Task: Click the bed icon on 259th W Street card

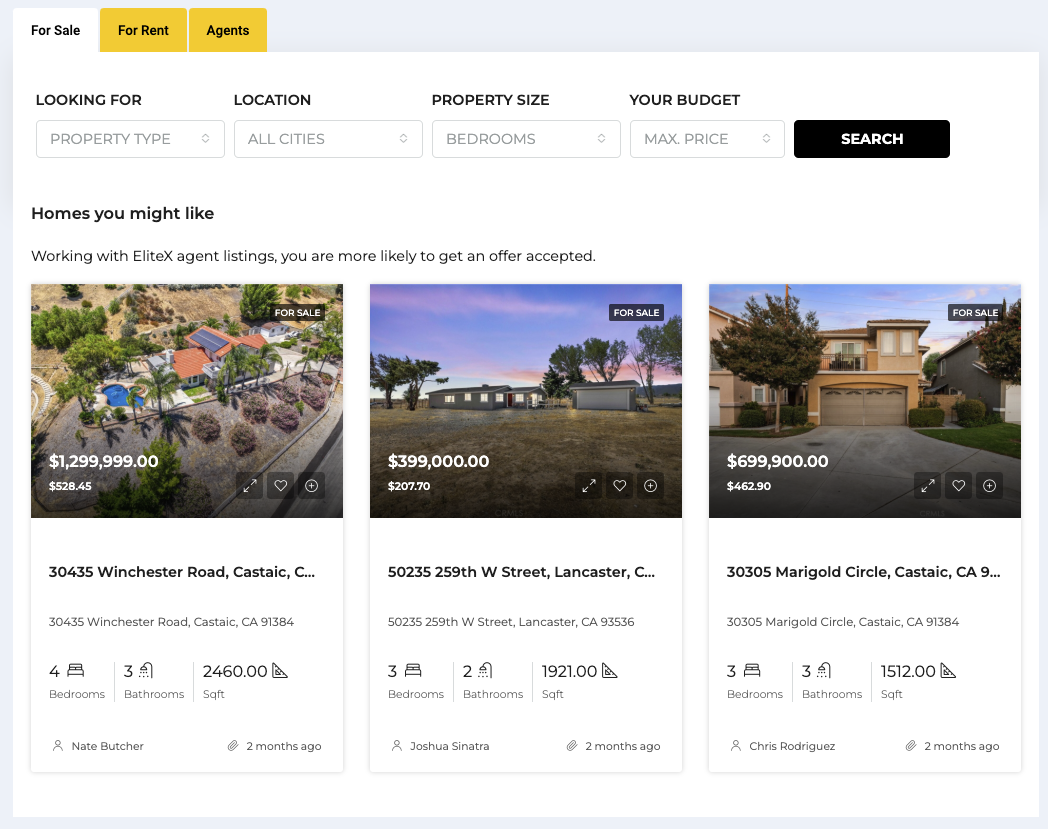Action: [414, 670]
